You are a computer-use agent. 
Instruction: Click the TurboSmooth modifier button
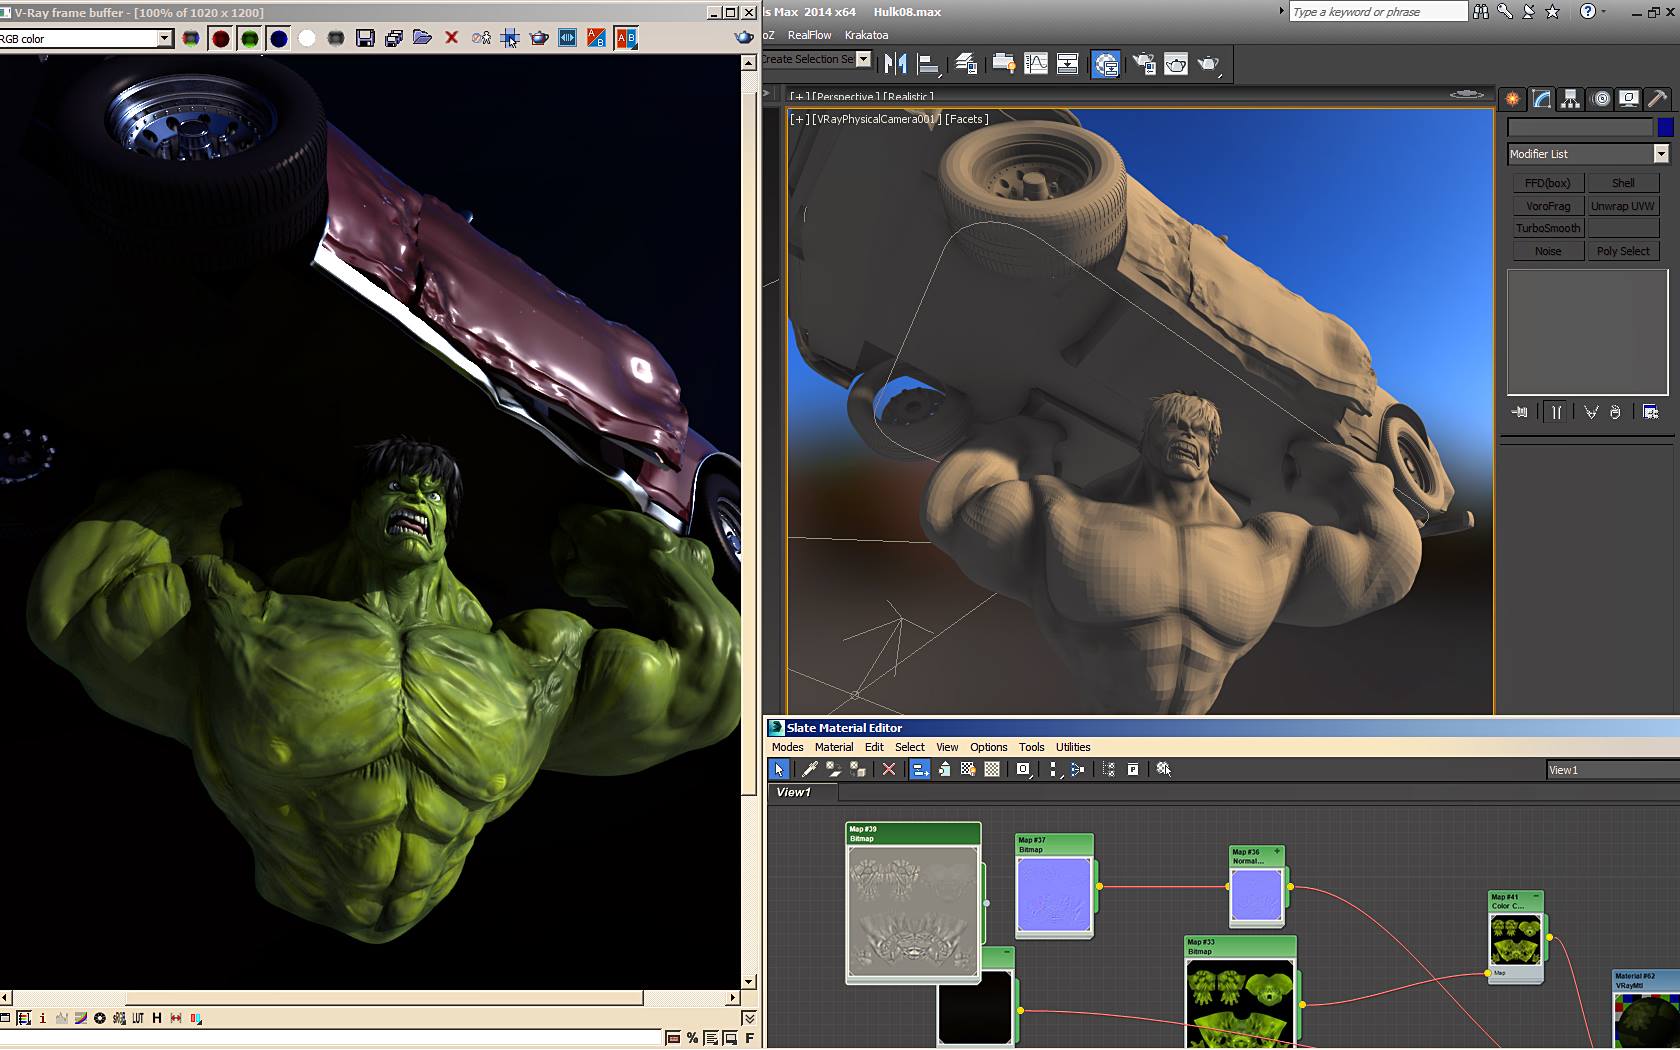point(1547,228)
